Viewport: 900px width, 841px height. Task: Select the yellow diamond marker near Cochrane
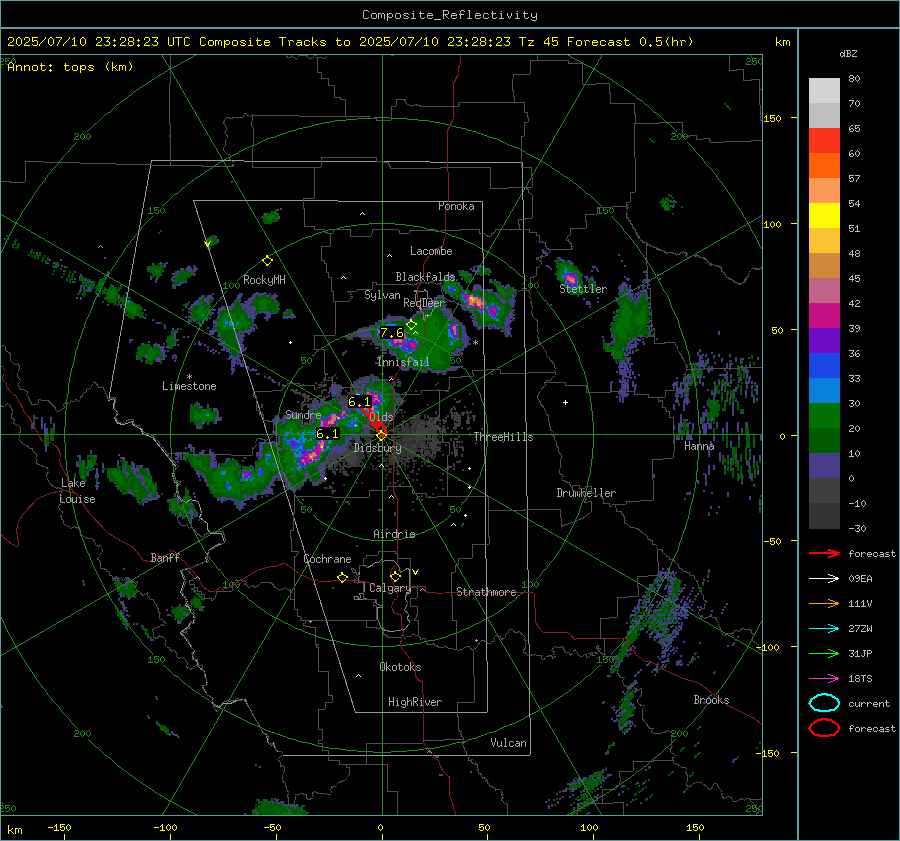click(342, 577)
